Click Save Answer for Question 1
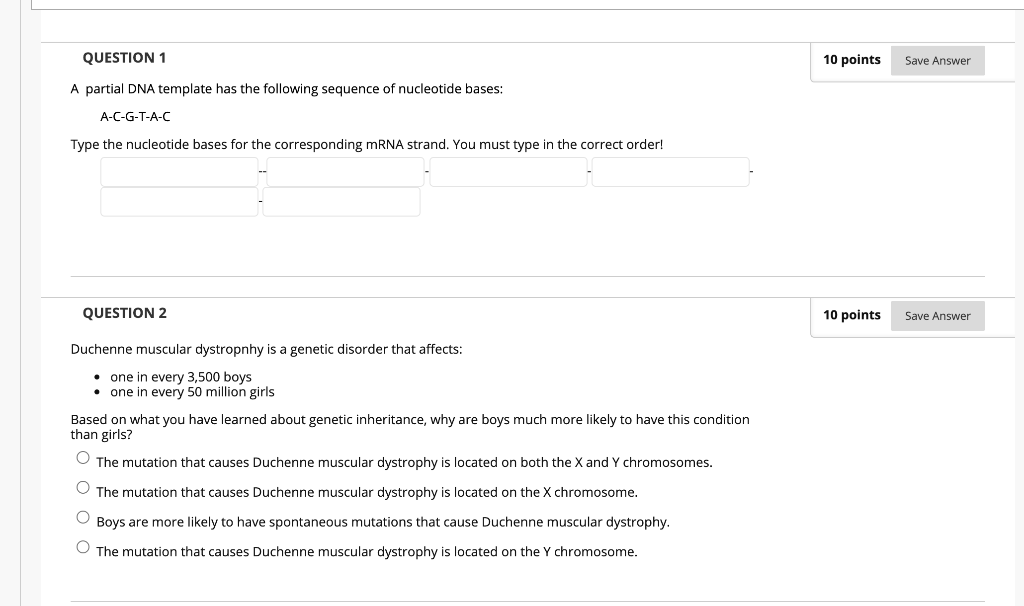Image resolution: width=1024 pixels, height=606 pixels. point(936,60)
